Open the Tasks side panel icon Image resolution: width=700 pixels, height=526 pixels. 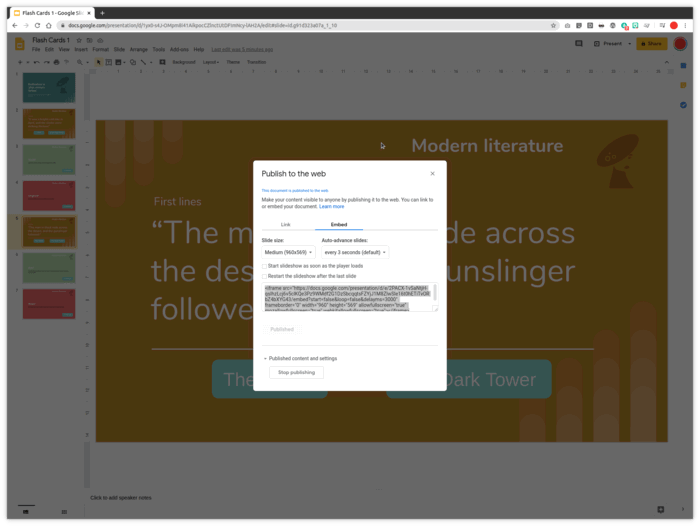683,105
